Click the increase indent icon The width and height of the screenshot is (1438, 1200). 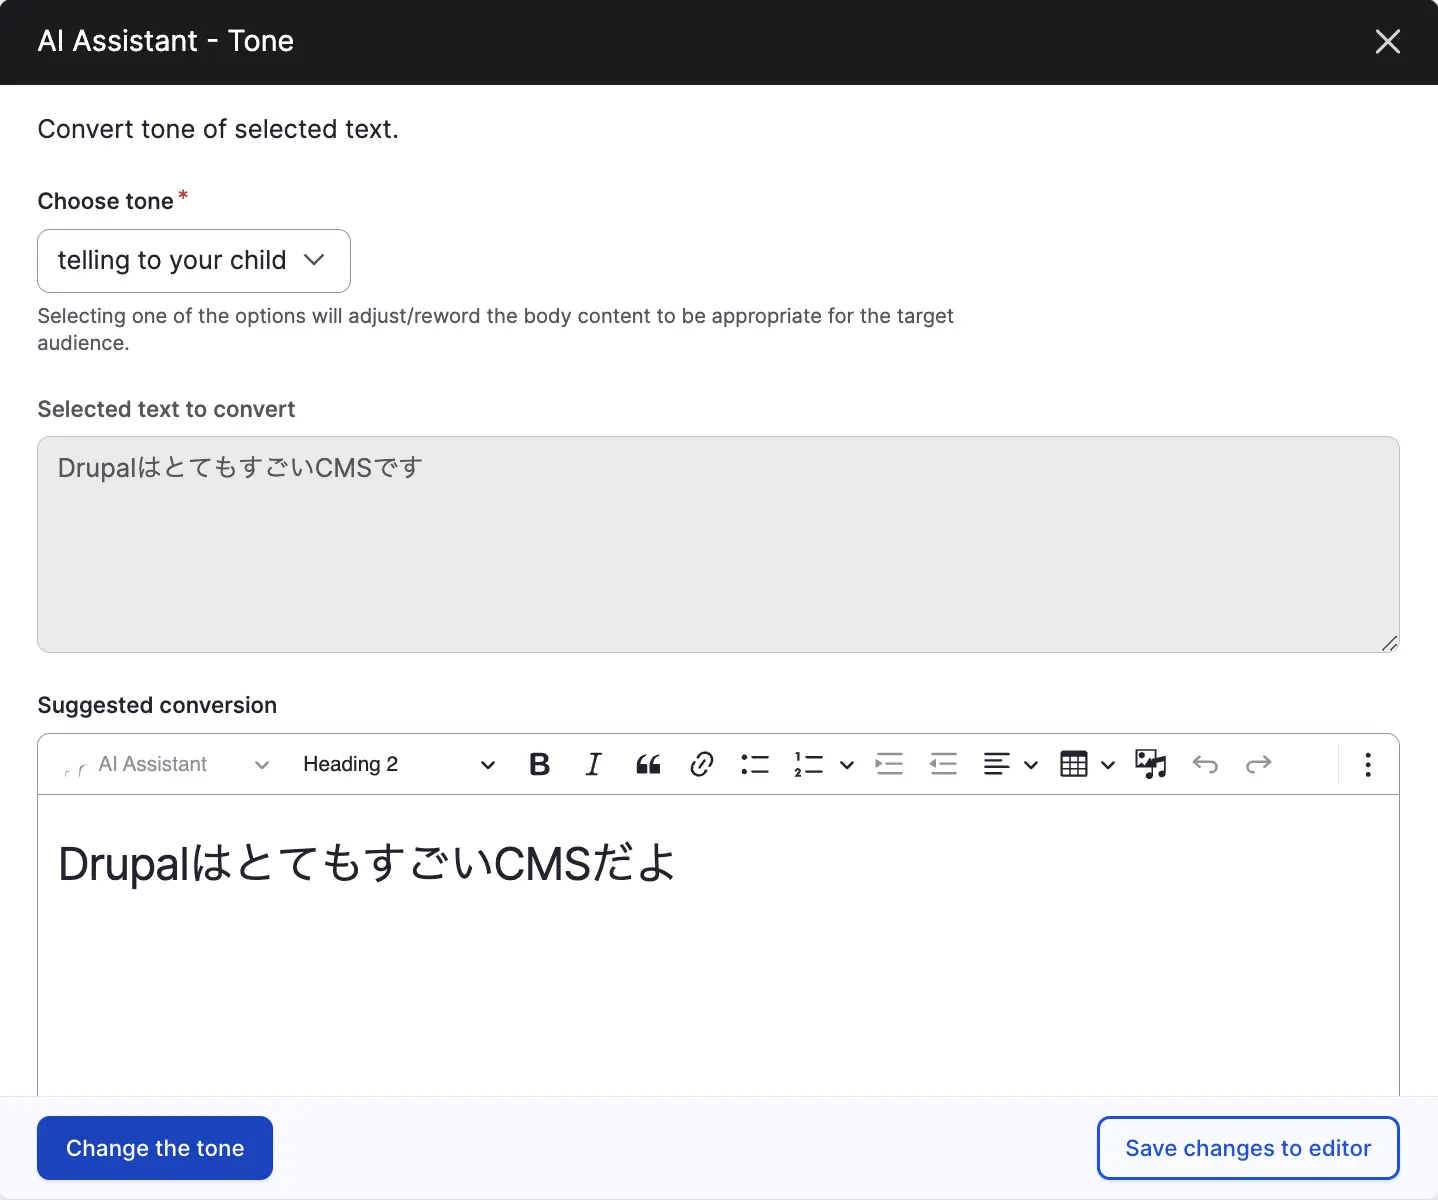click(x=889, y=765)
